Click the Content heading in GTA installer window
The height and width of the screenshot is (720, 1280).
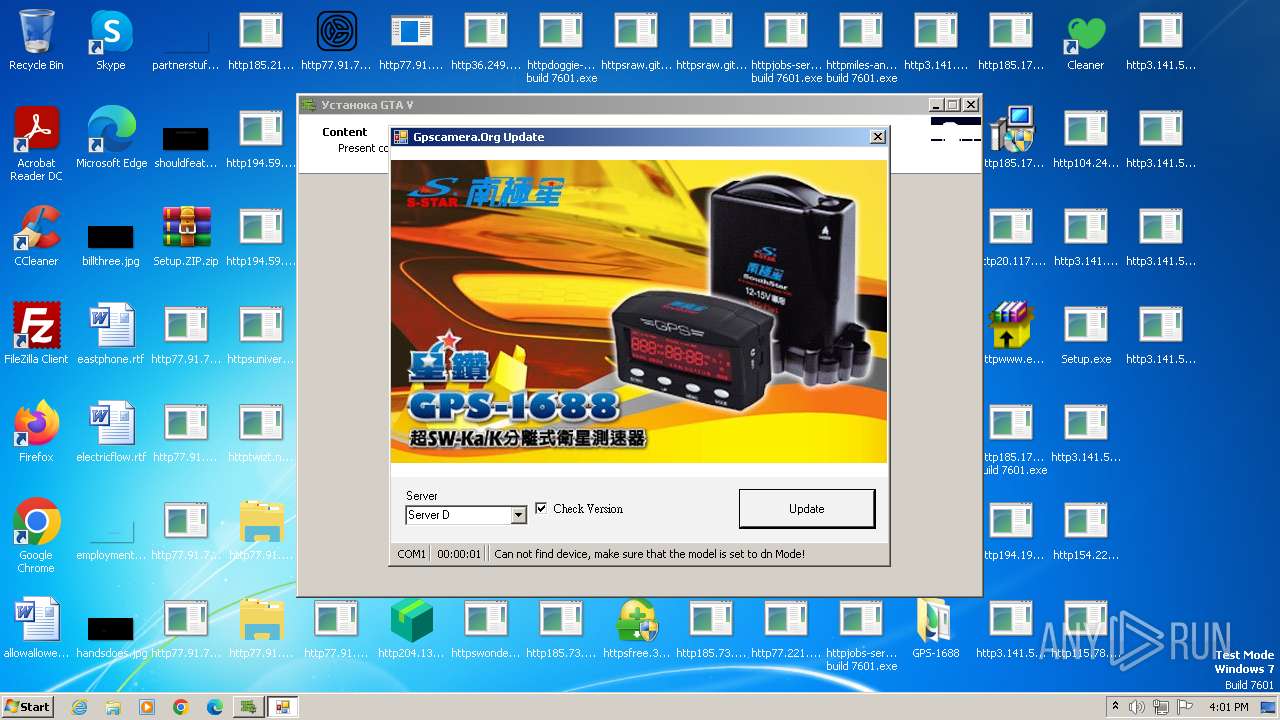coord(345,132)
